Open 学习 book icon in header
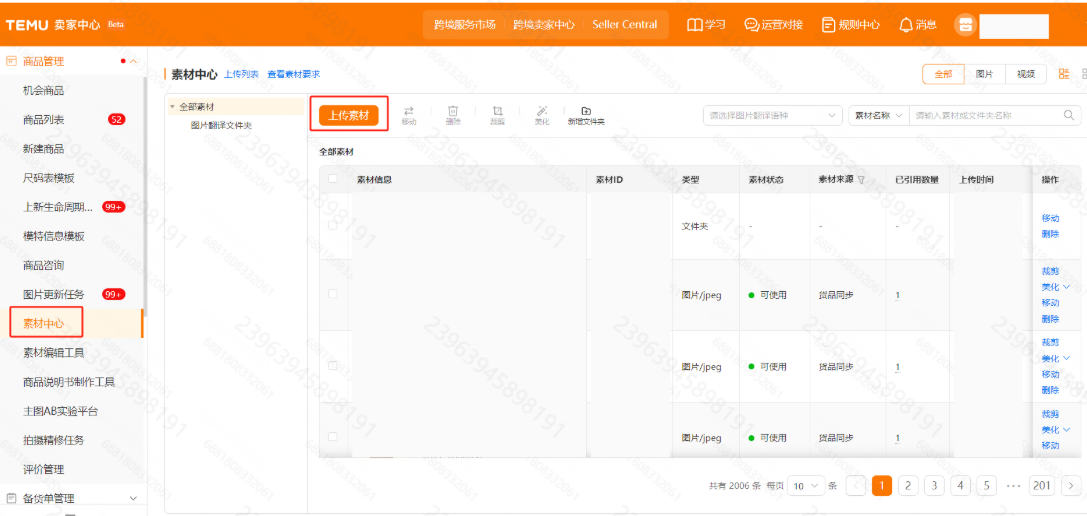The image size is (1087, 516). 694,24
